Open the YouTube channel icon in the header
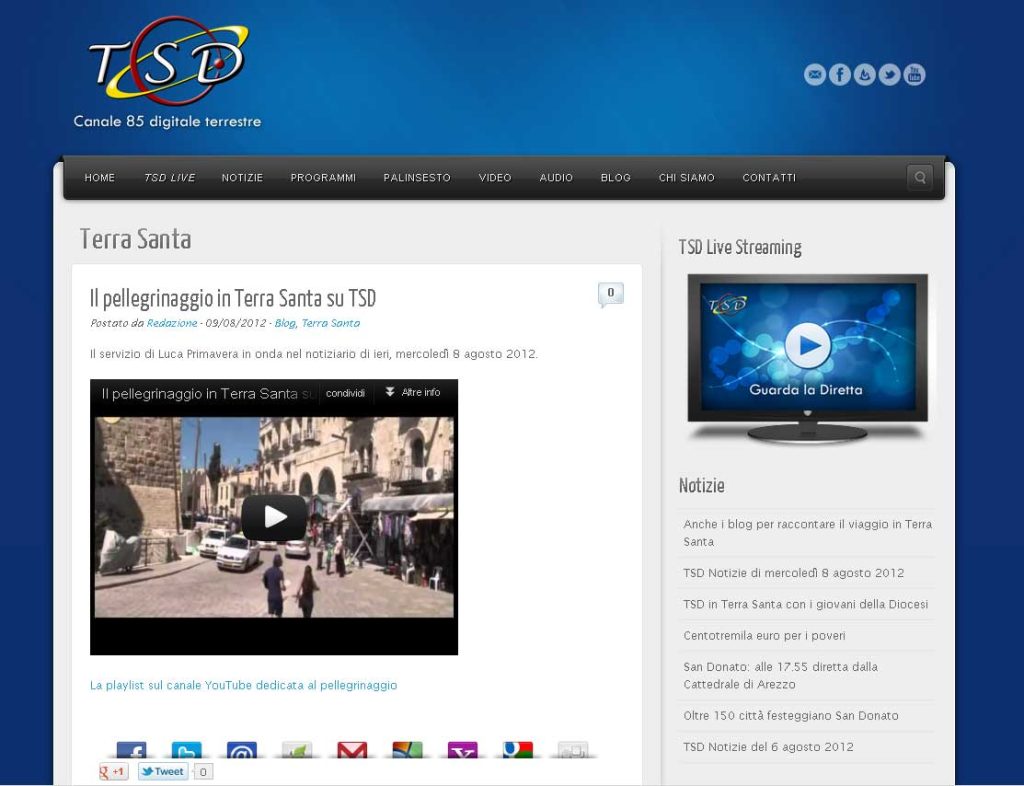 (914, 74)
